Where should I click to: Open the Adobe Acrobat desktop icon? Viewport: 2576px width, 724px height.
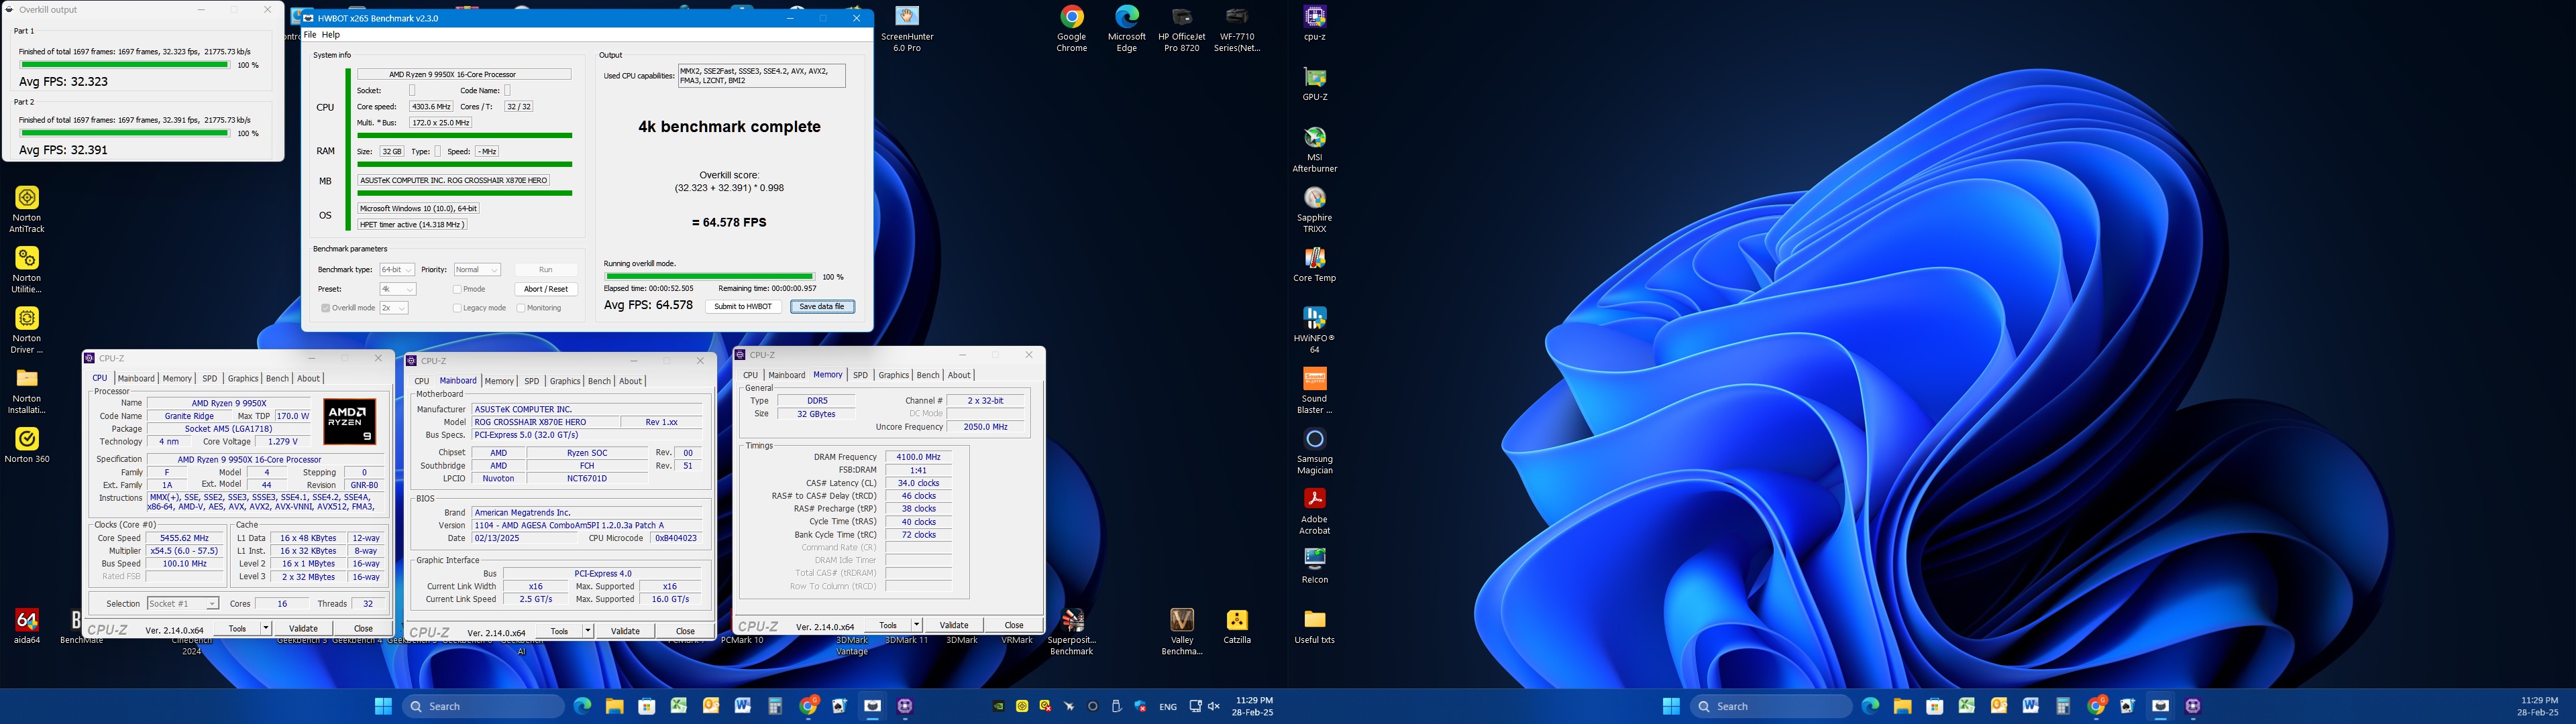pos(1314,511)
